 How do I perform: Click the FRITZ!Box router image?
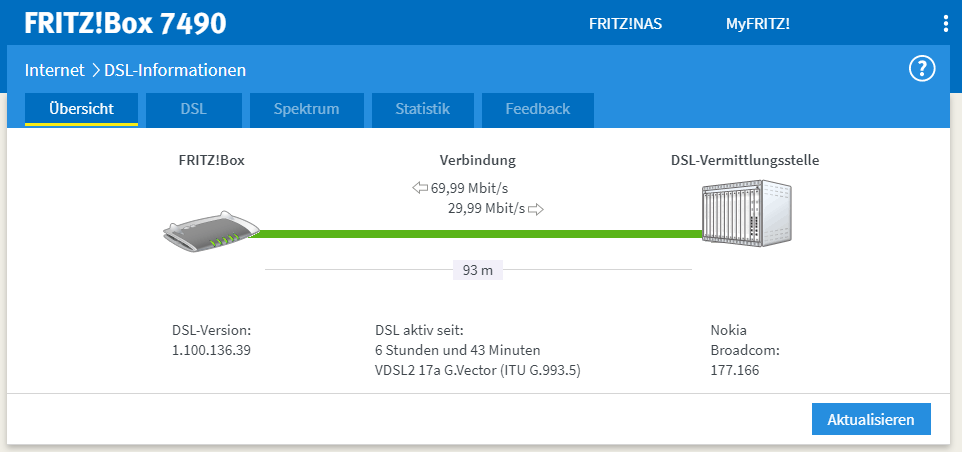pyautogui.click(x=208, y=230)
